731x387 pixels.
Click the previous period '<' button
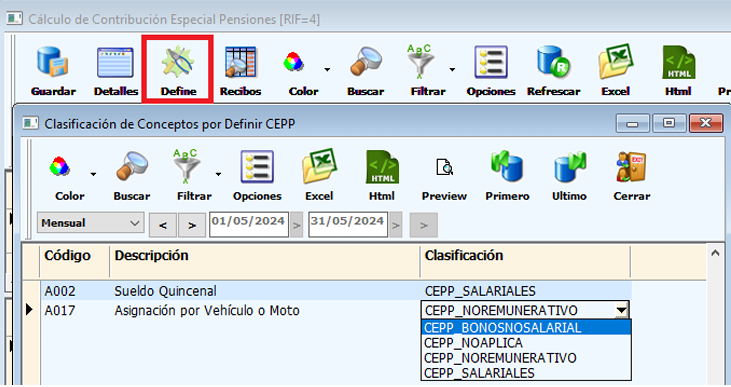point(163,225)
